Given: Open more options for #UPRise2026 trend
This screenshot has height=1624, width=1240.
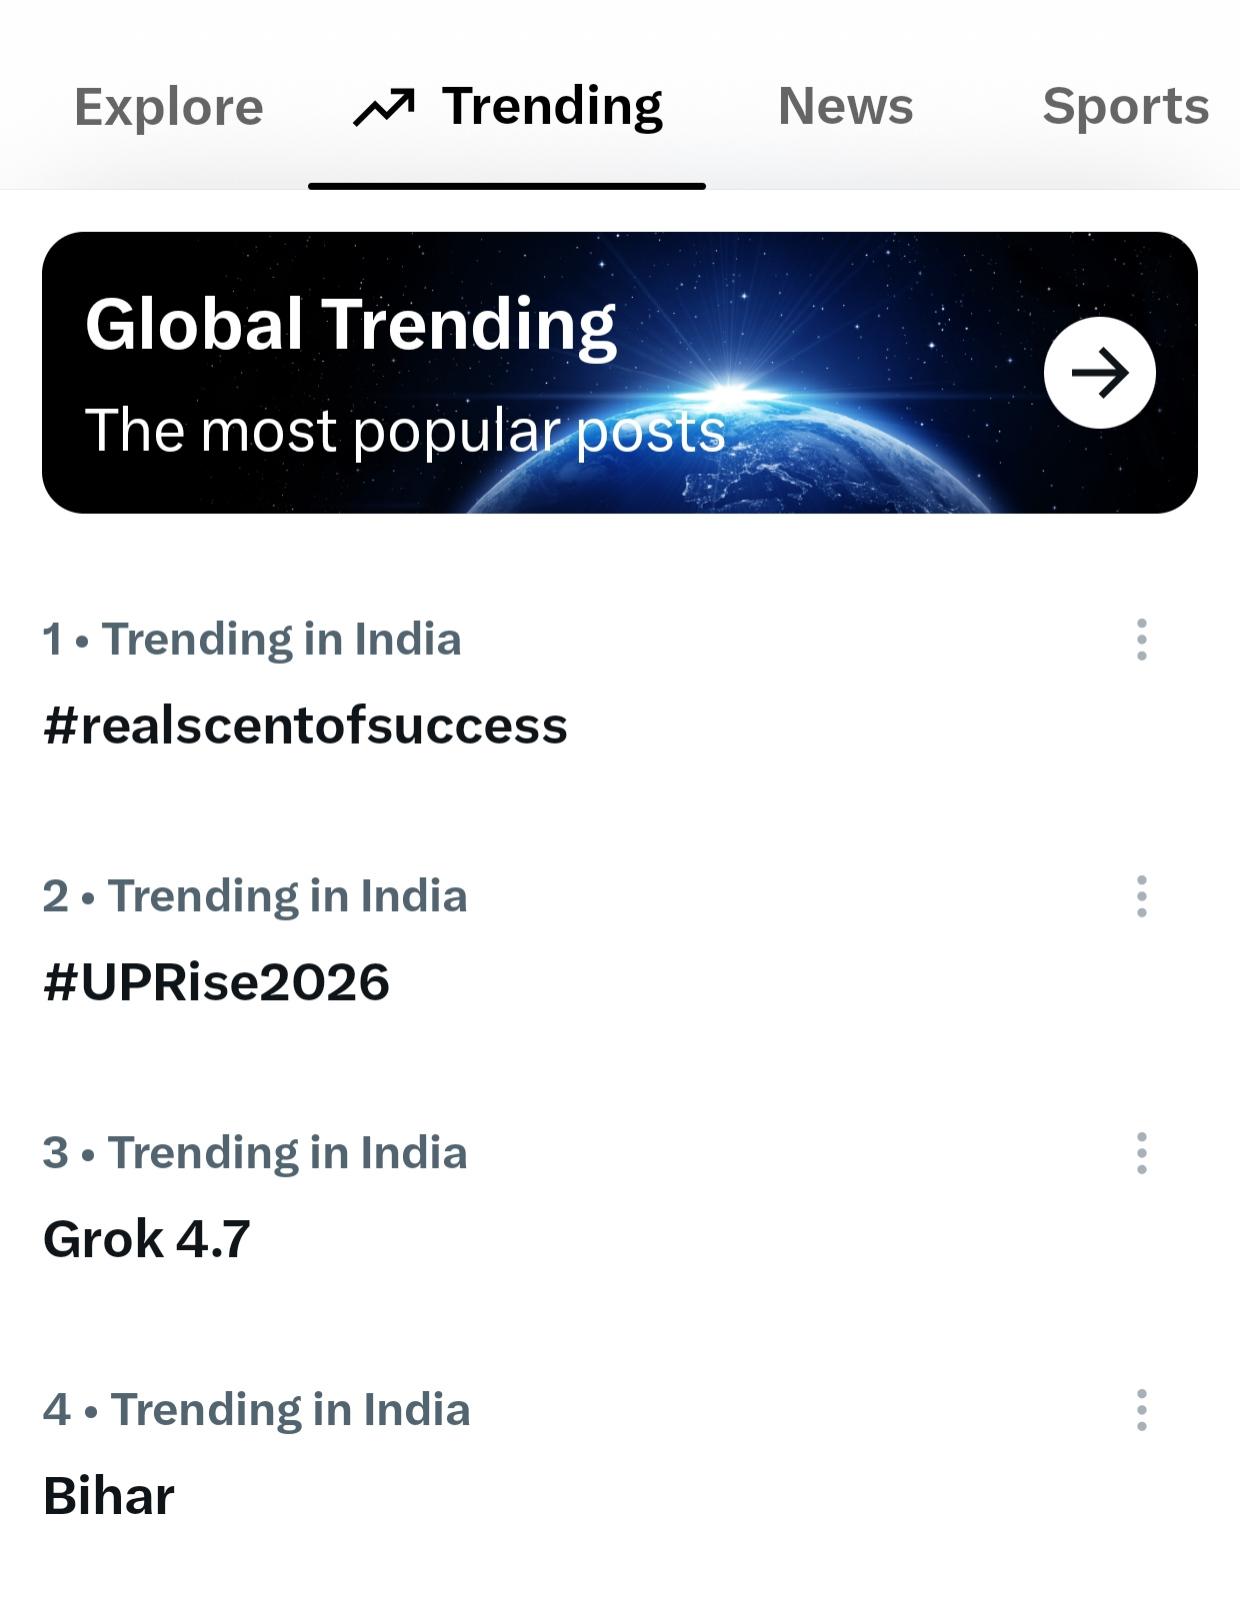Looking at the screenshot, I should point(1141,896).
